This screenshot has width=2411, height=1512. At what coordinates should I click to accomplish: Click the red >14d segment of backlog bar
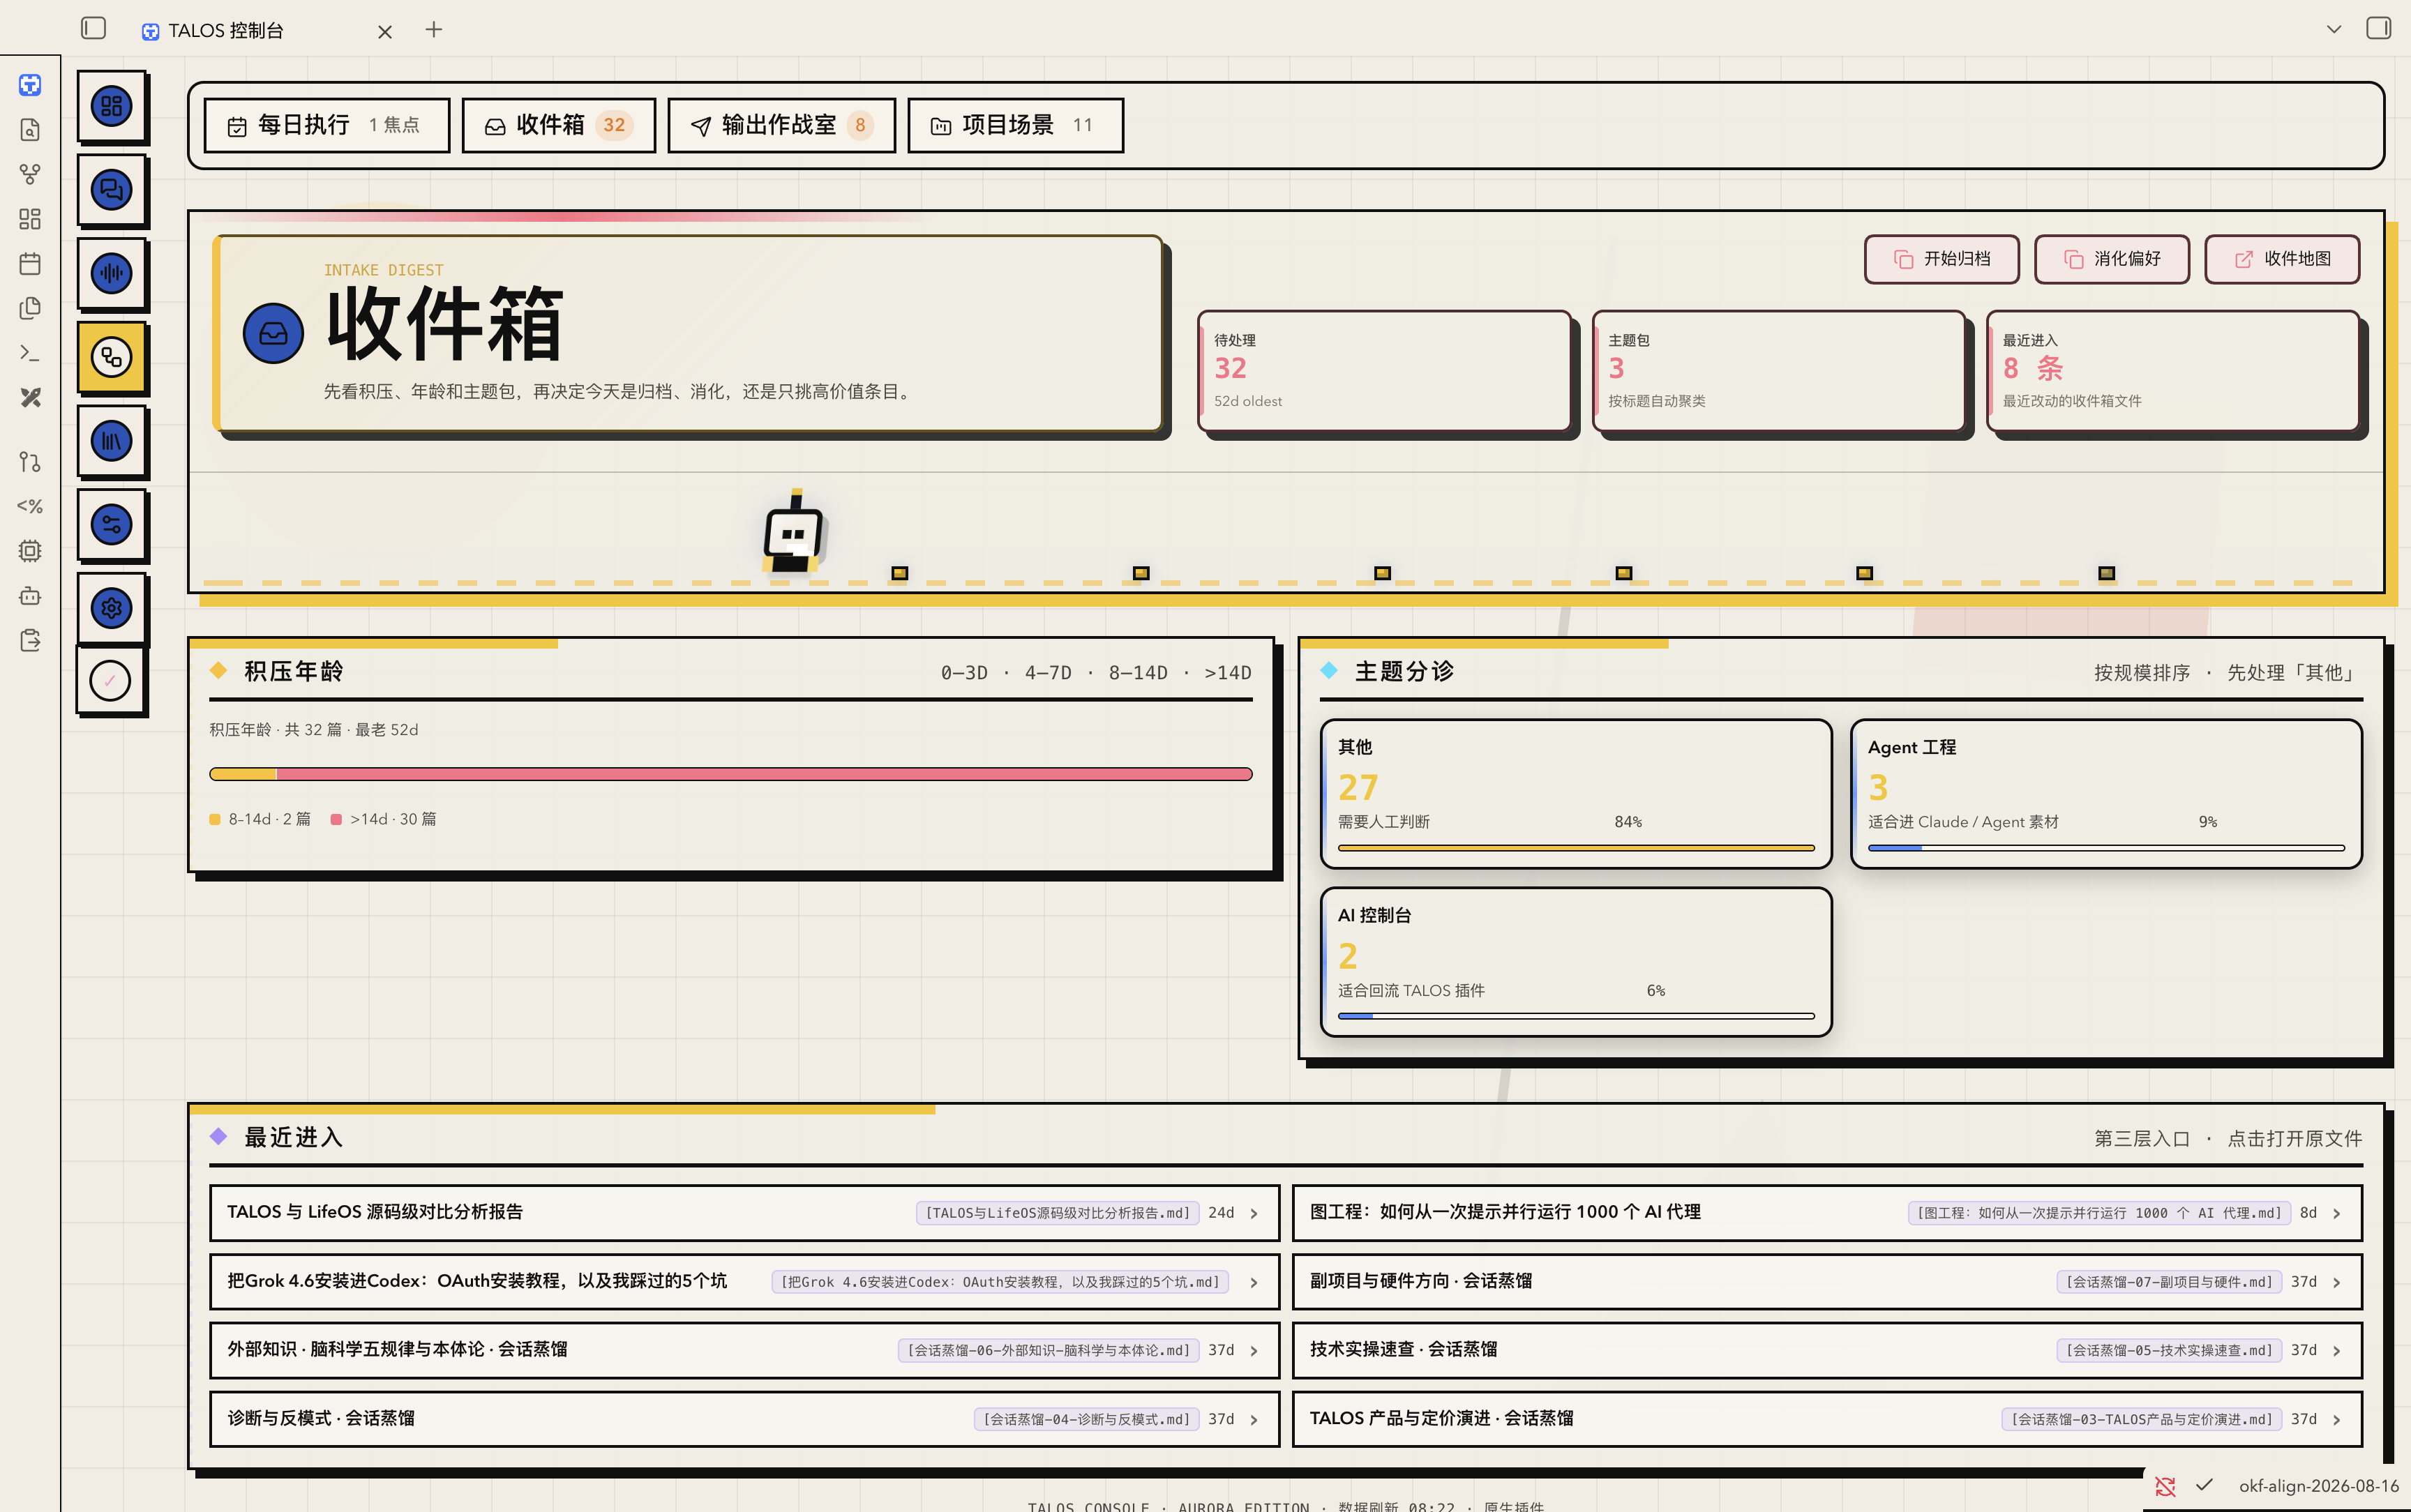(x=764, y=774)
